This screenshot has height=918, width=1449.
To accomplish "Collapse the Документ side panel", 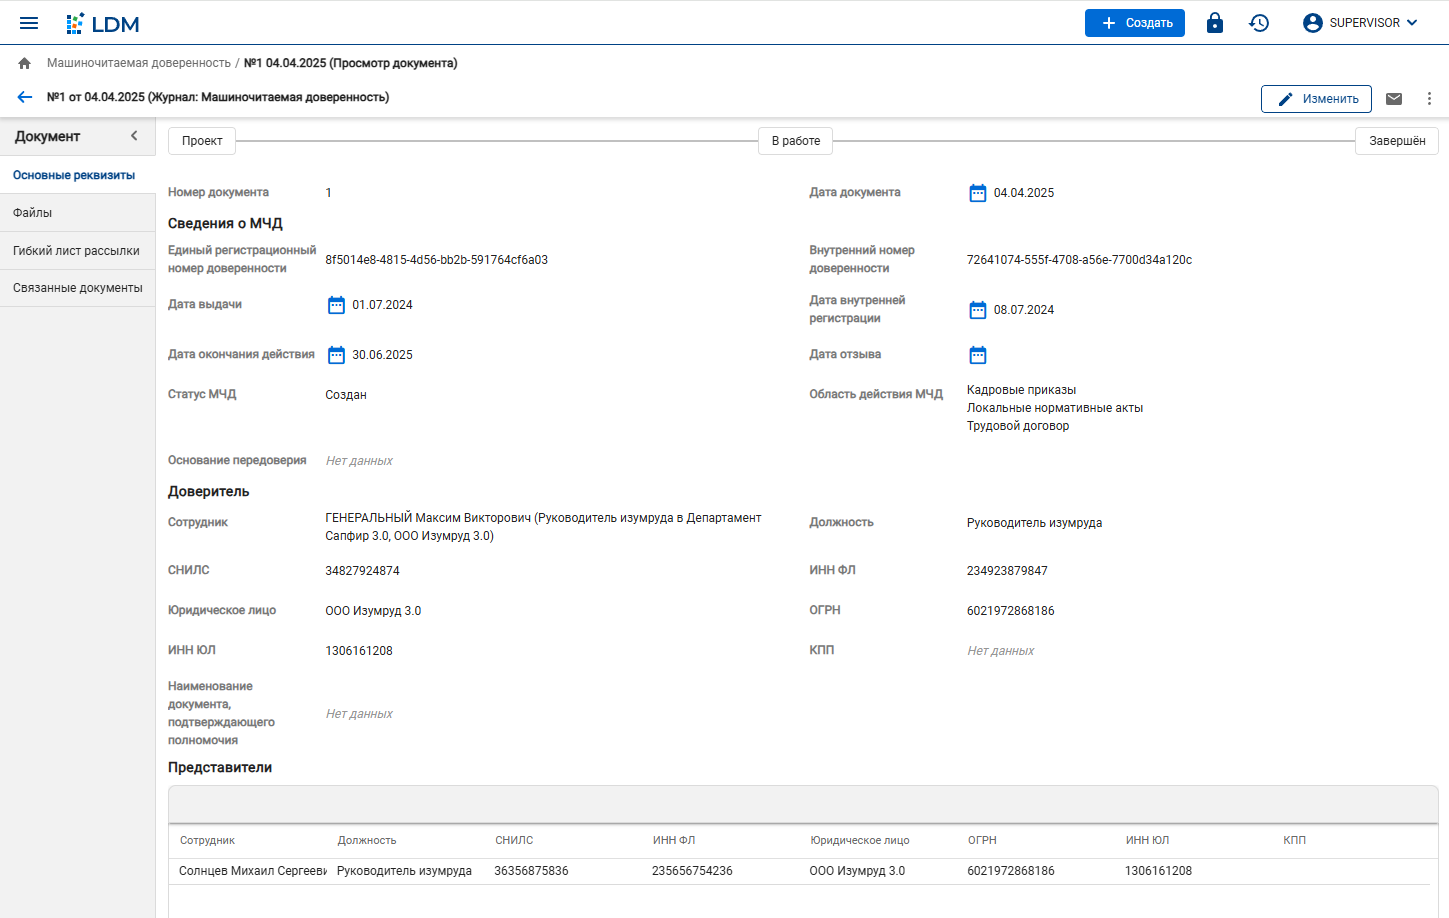I will click(134, 136).
